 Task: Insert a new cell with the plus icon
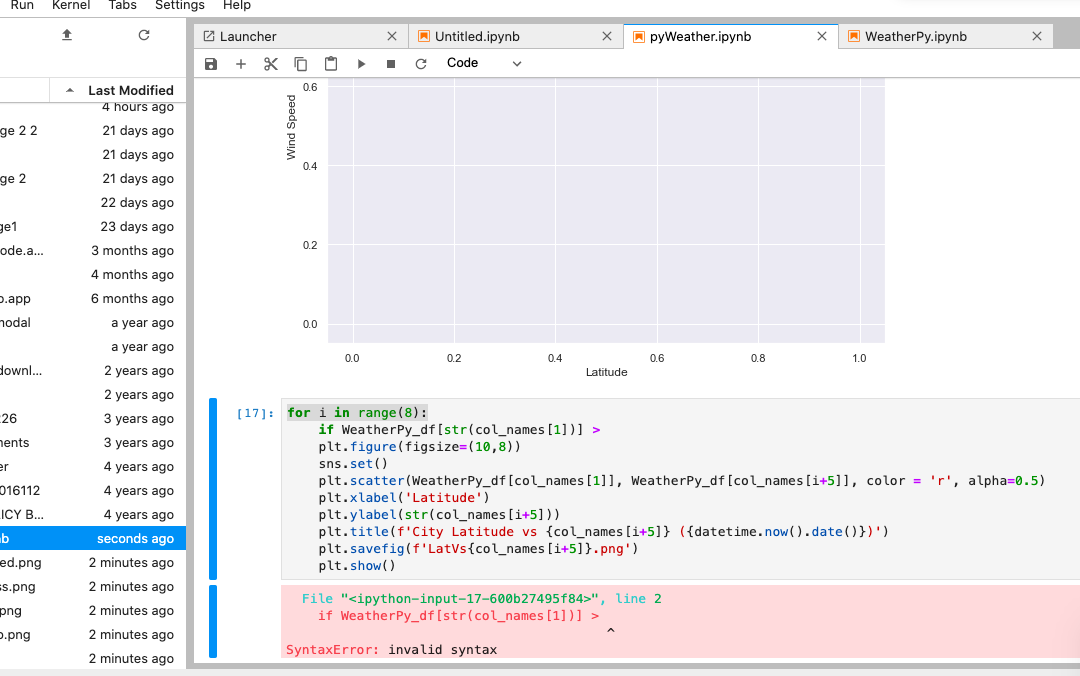240,63
